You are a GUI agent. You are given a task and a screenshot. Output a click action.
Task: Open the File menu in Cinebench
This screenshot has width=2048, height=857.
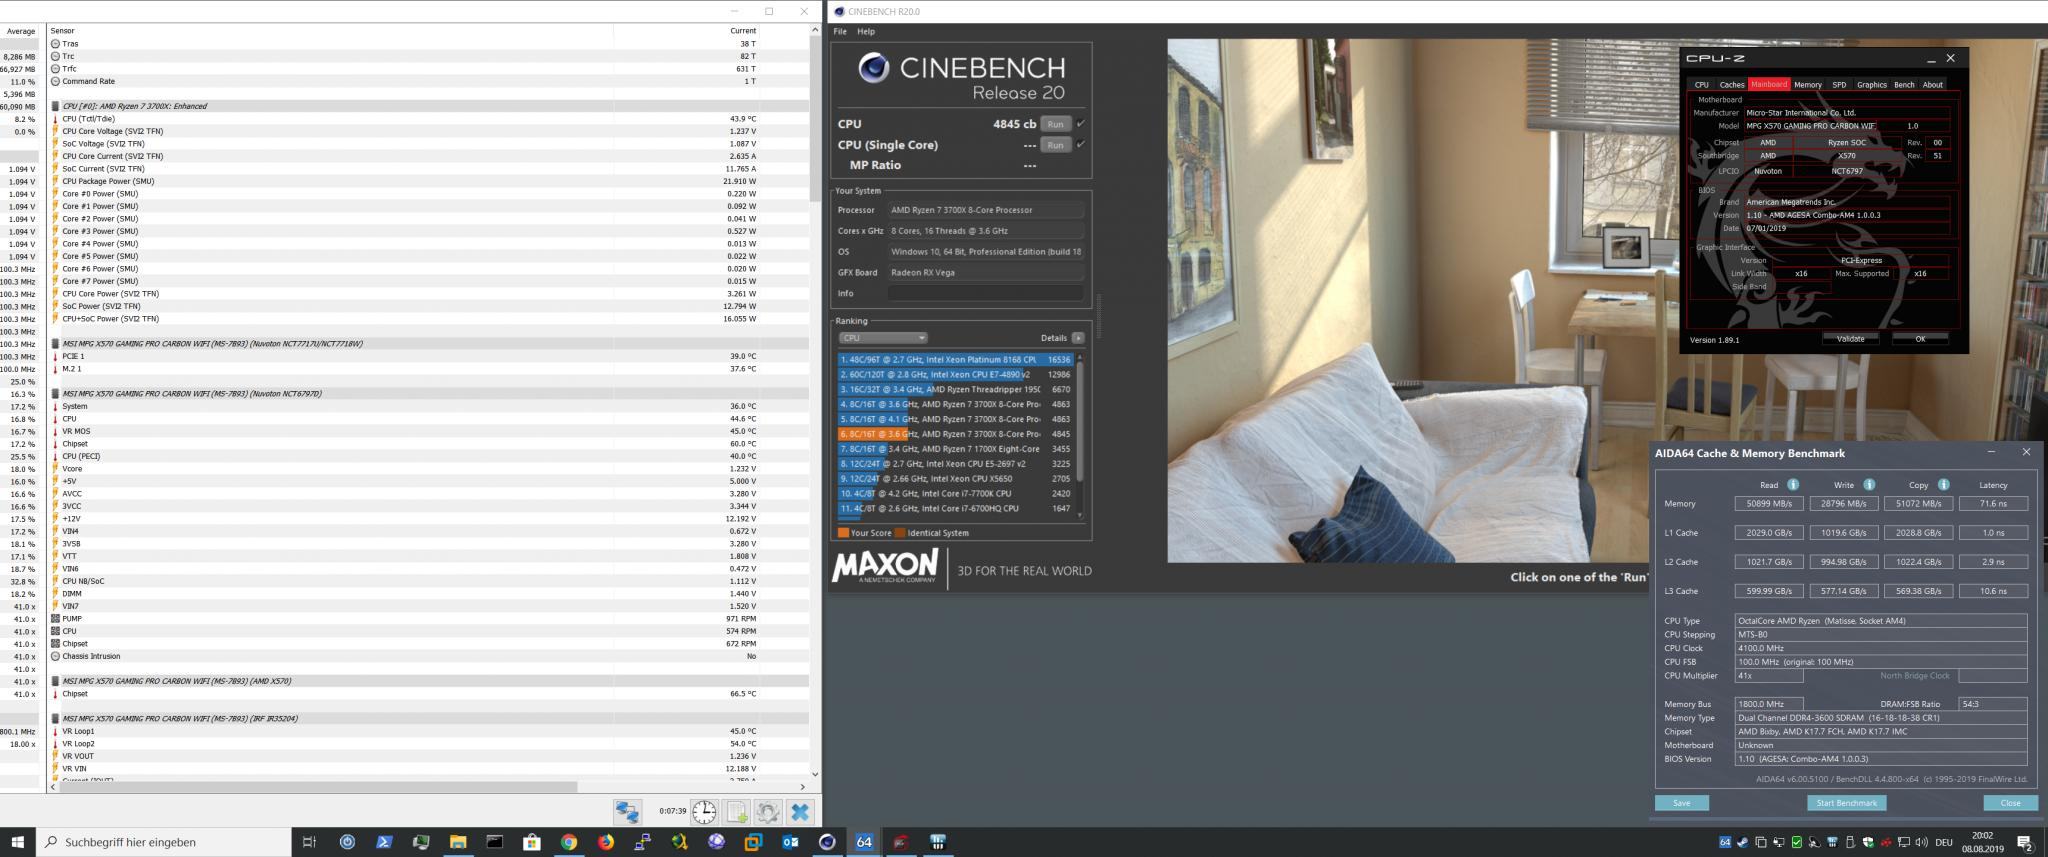pyautogui.click(x=840, y=32)
